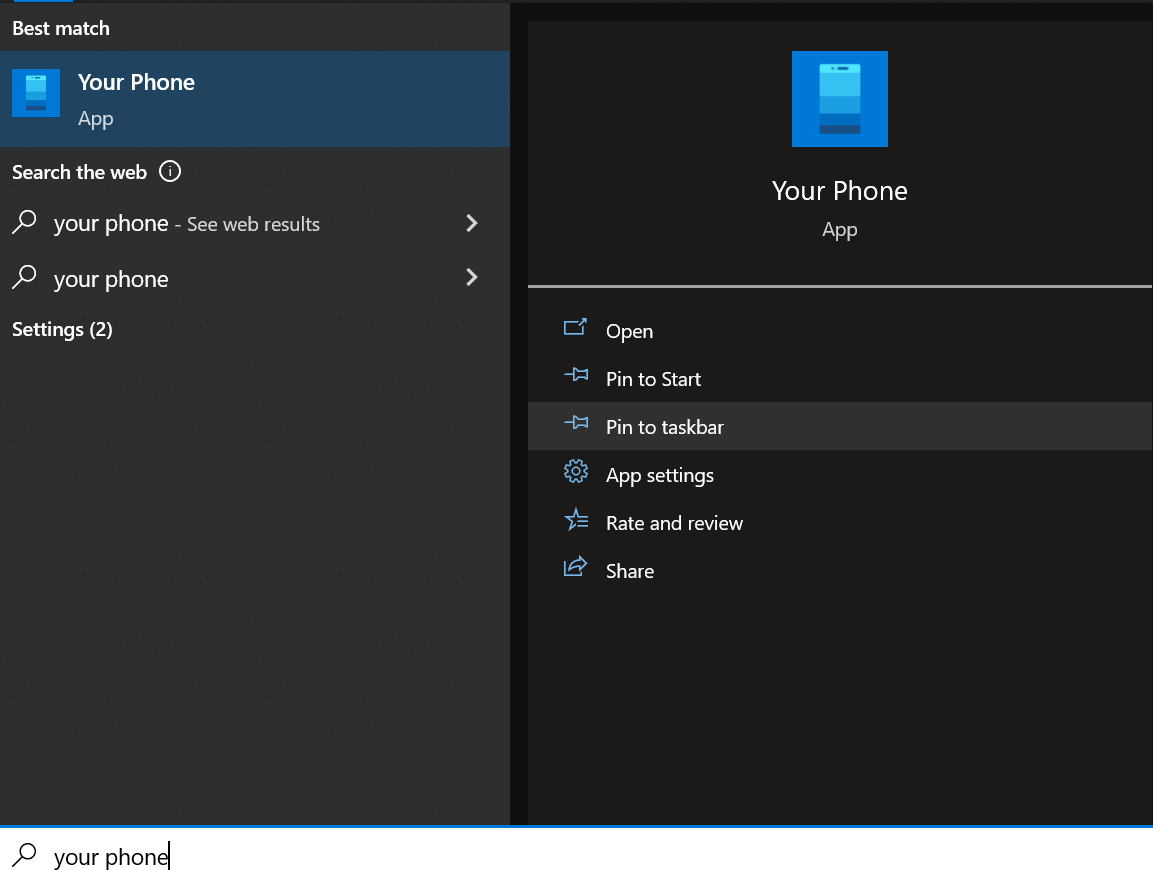This screenshot has width=1153, height=870.
Task: Click the info icon next to Search the web
Action: point(170,171)
